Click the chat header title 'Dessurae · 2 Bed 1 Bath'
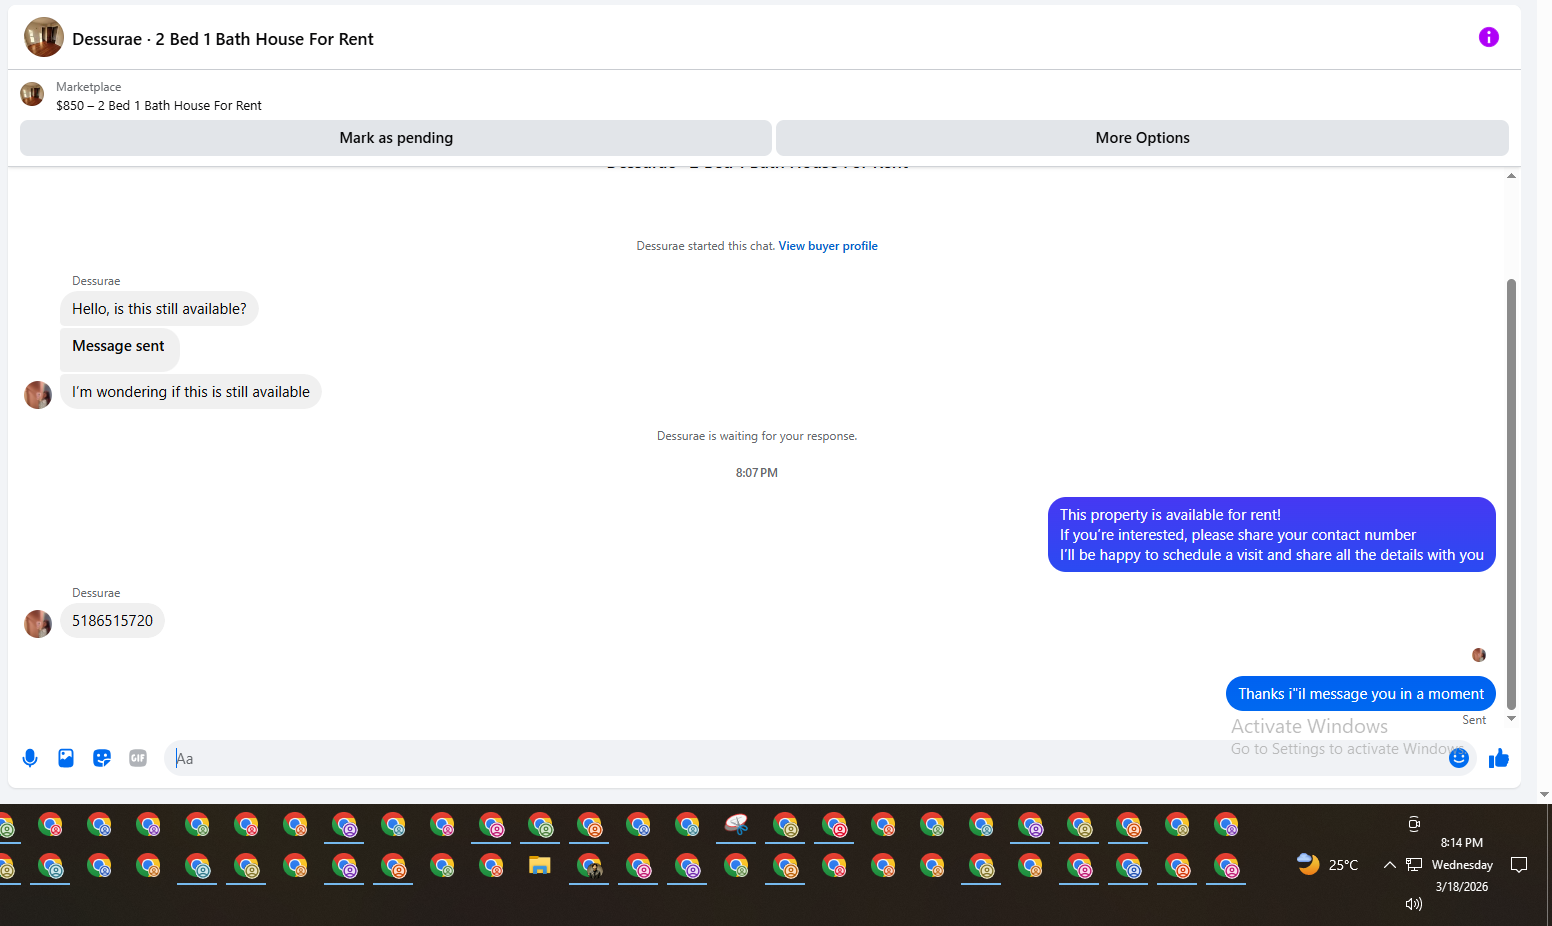 tap(223, 39)
